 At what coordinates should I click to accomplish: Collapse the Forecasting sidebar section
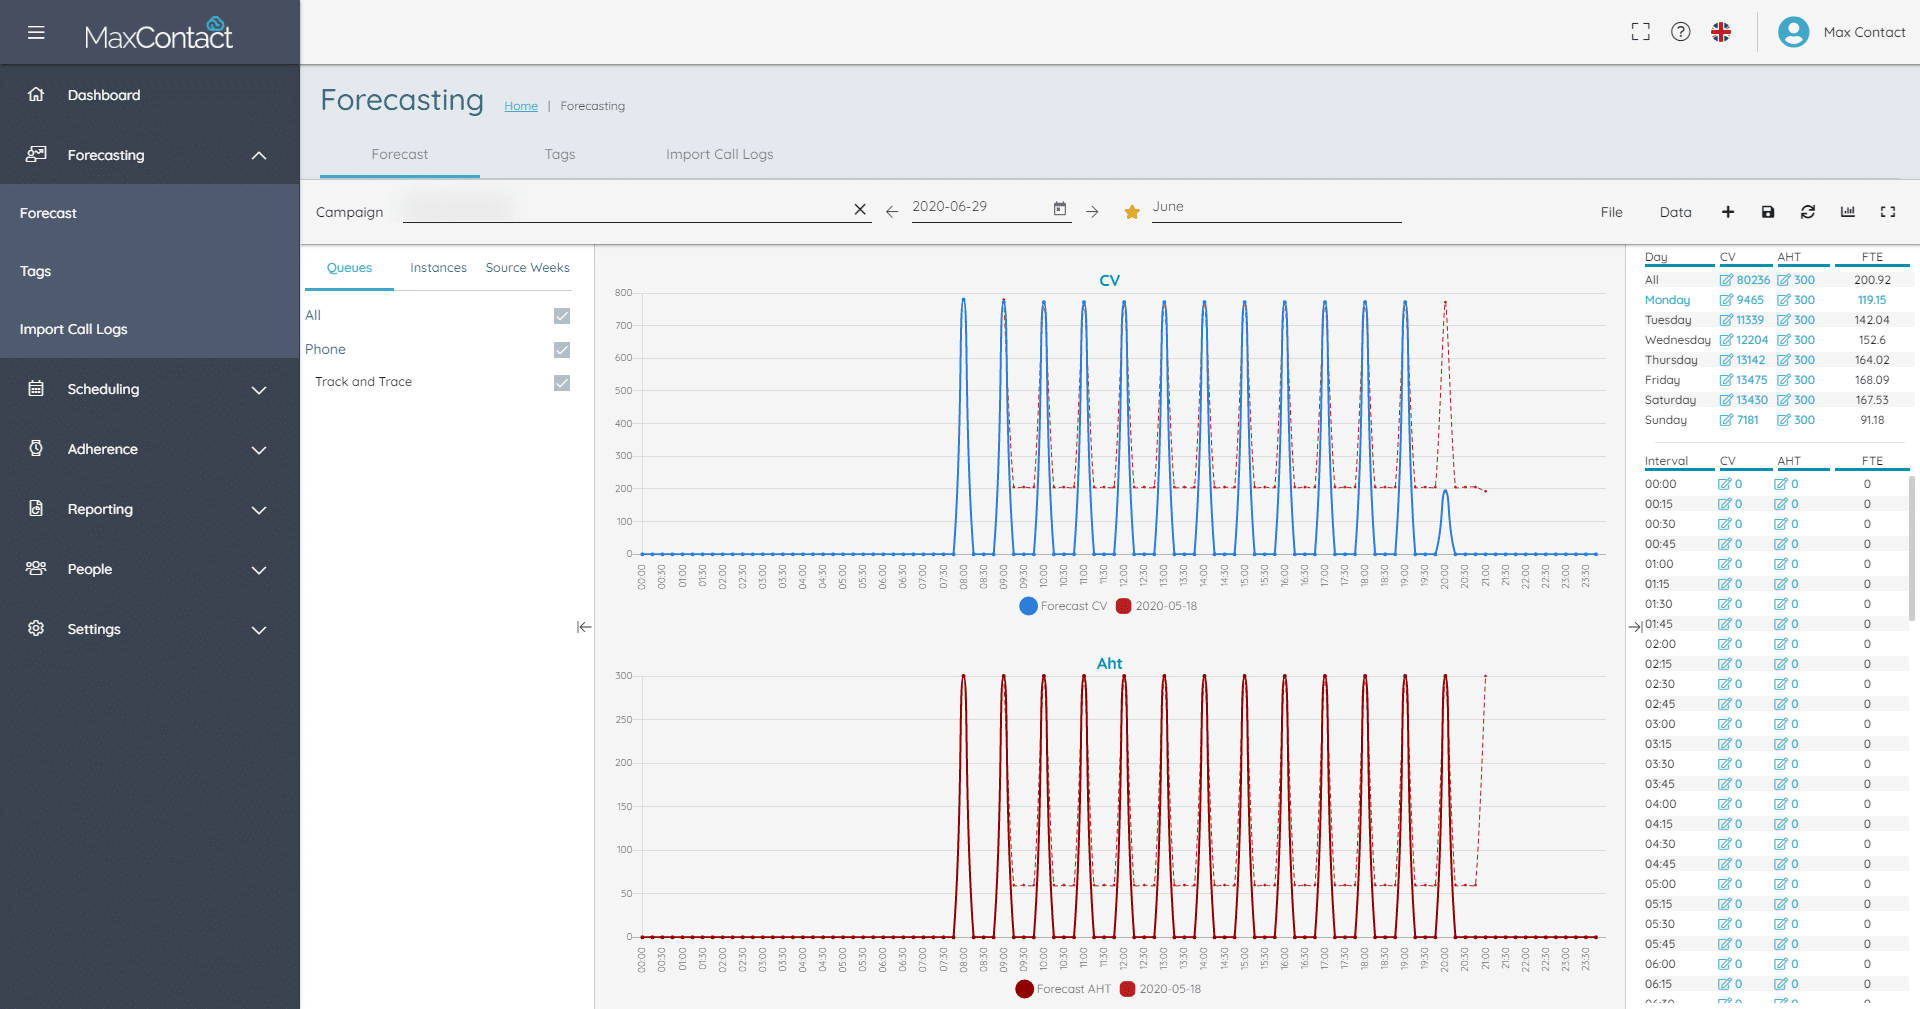259,155
